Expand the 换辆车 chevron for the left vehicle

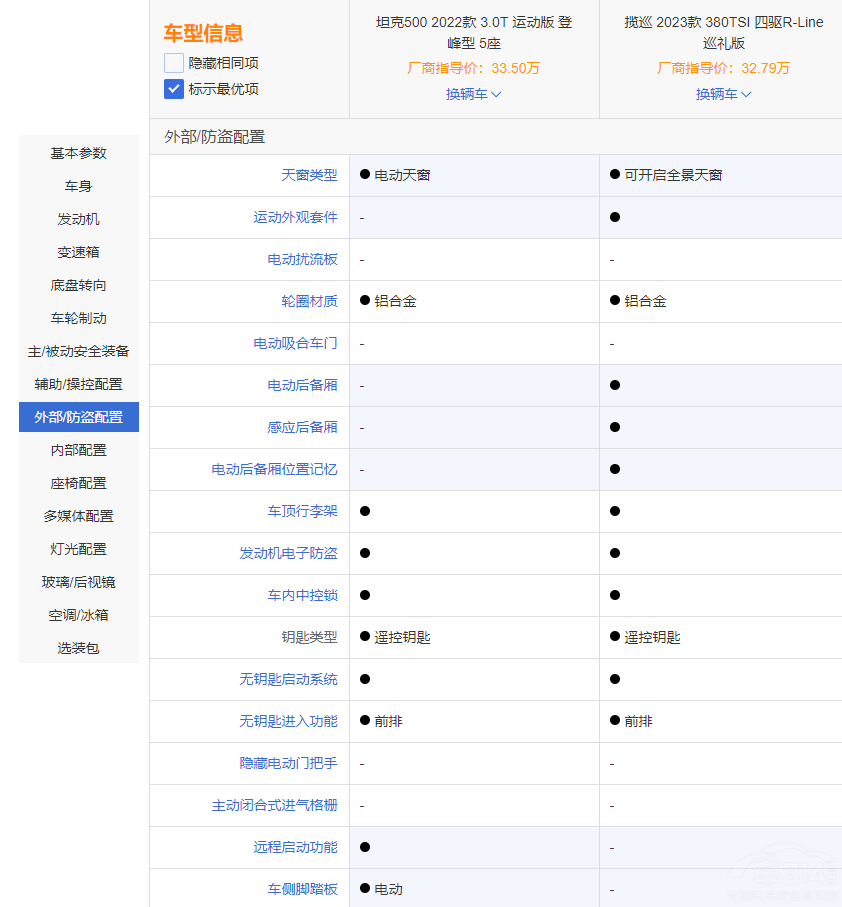[497, 95]
